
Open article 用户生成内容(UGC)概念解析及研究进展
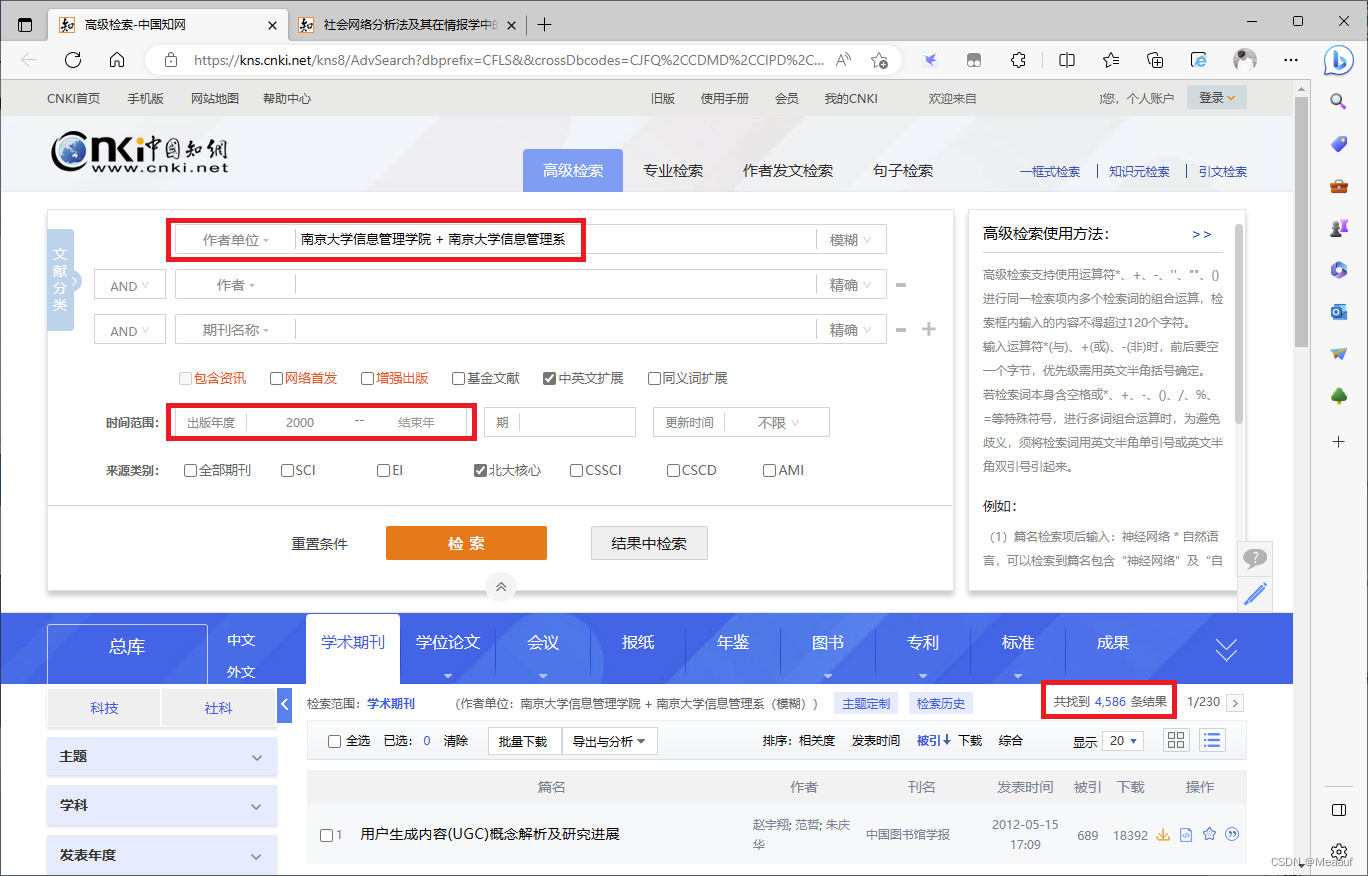490,834
